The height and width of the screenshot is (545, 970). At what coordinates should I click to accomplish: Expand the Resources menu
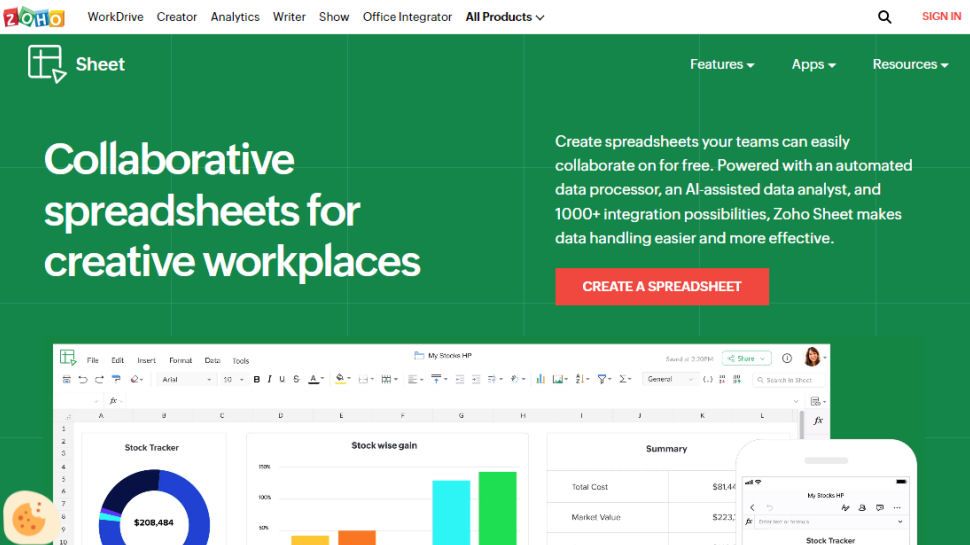[x=910, y=64]
